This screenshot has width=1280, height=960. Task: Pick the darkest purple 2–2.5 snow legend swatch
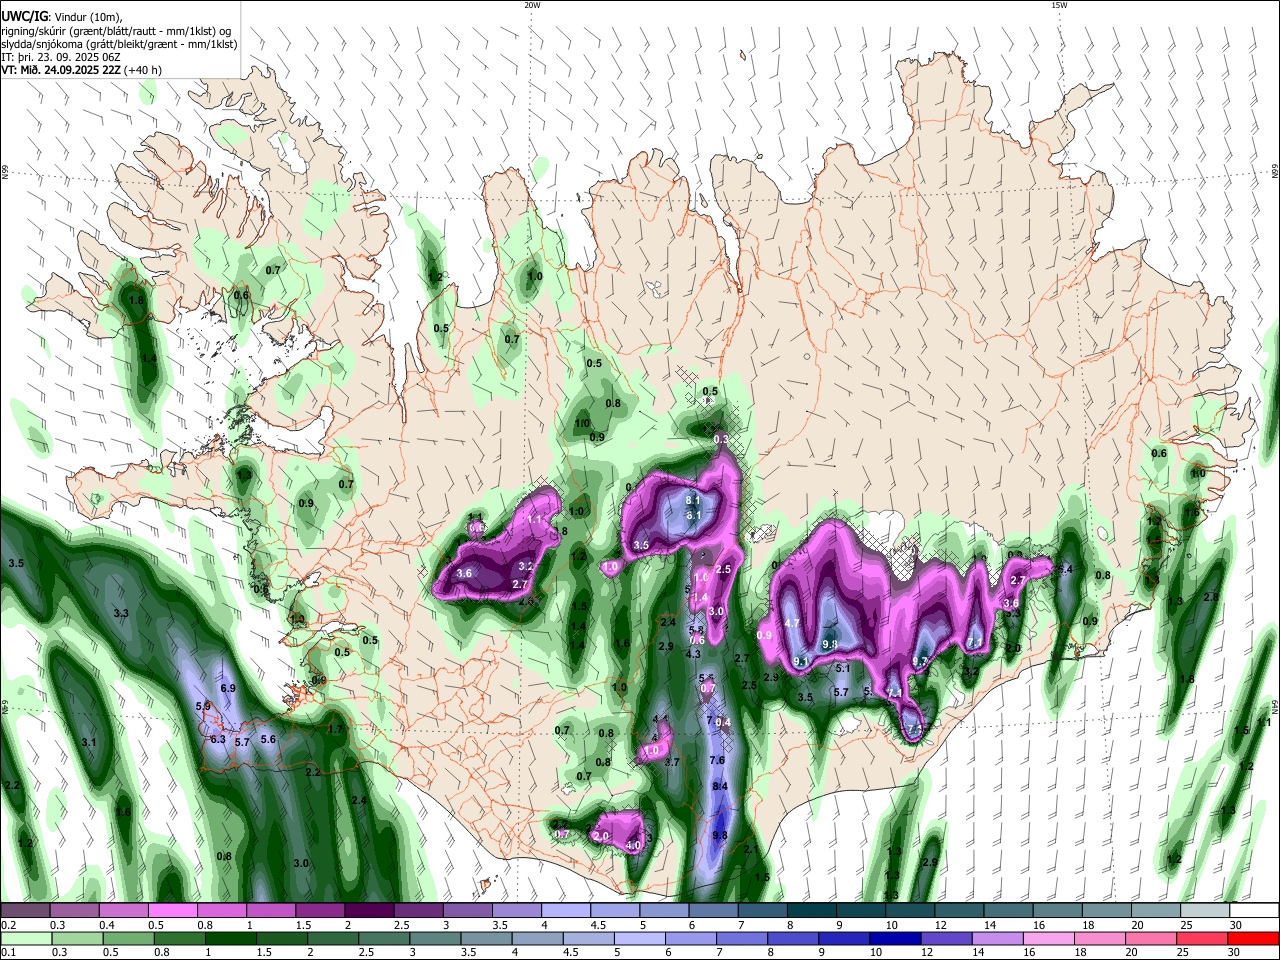point(369,910)
